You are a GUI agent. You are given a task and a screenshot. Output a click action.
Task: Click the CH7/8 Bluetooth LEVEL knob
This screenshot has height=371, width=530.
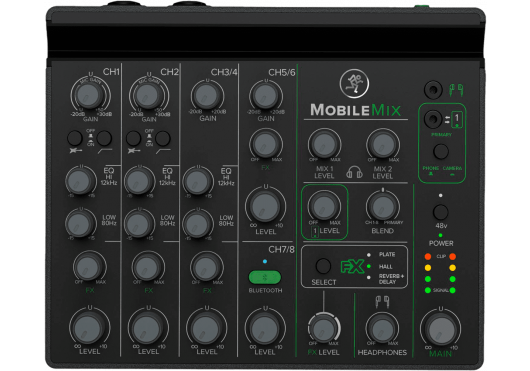(265, 328)
